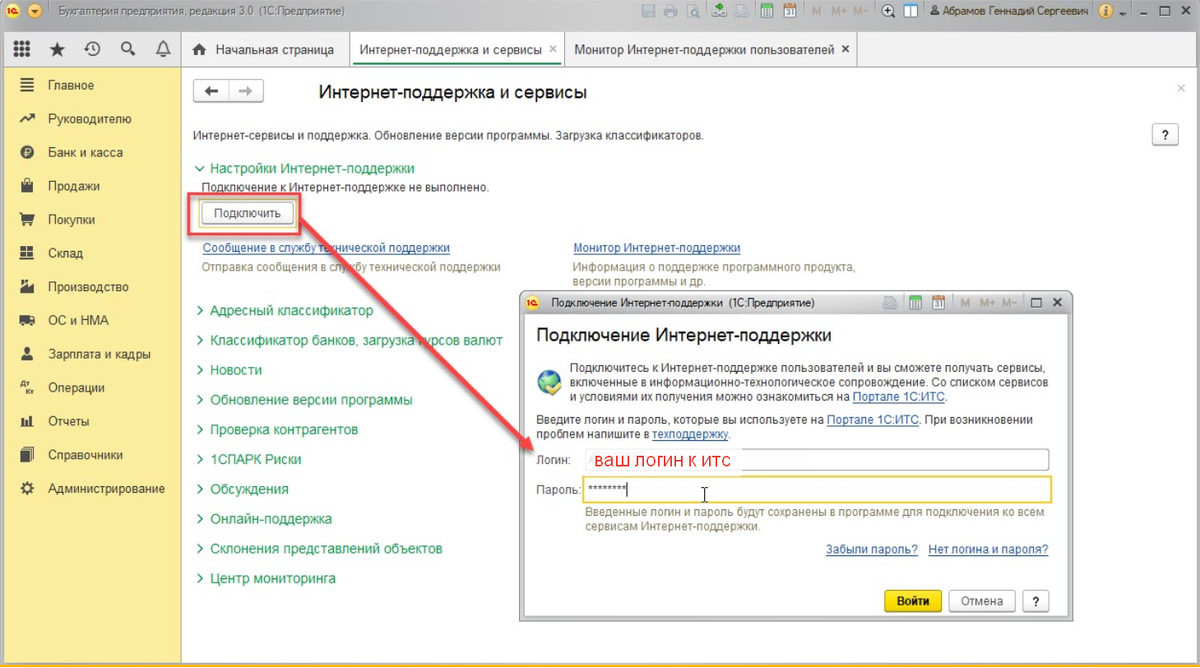The image size is (1200, 668).
Task: Click the 1C logo main menu dropdown
Action: (x=34, y=11)
